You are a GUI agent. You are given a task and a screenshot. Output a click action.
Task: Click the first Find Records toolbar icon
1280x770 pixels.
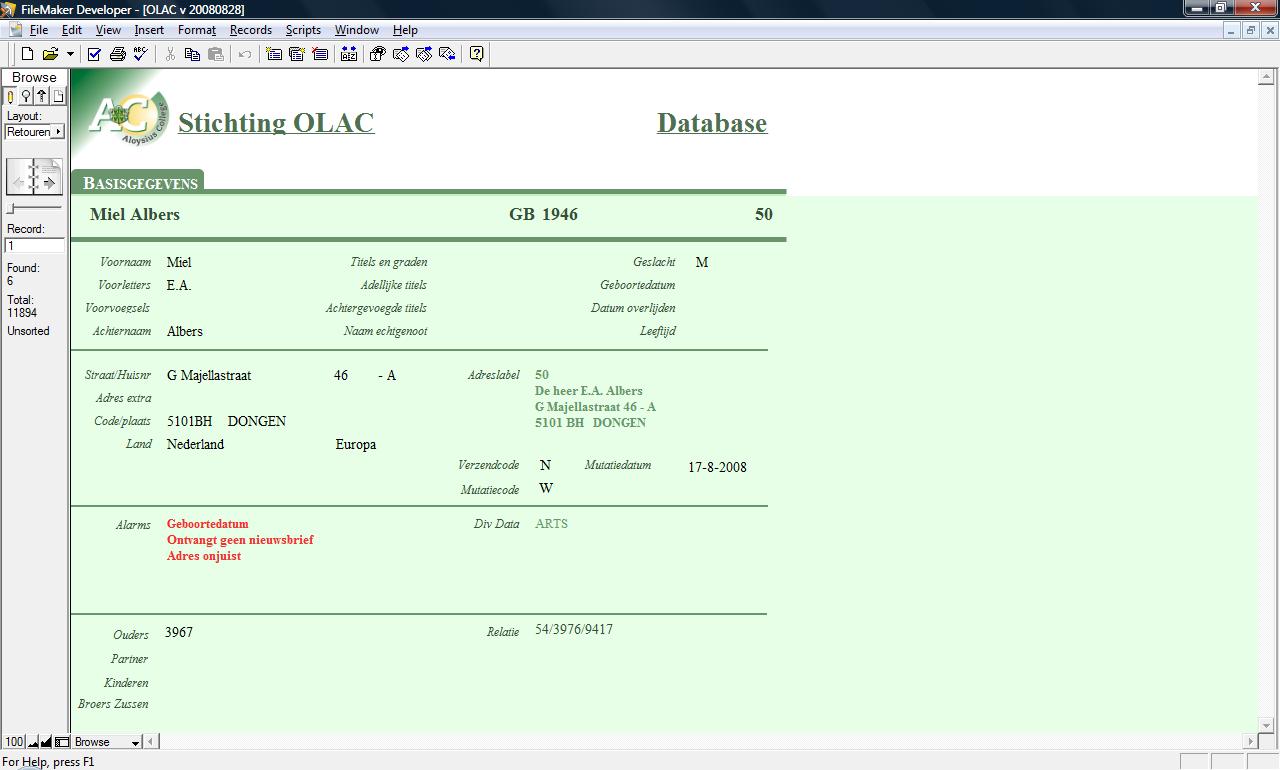[x=401, y=54]
